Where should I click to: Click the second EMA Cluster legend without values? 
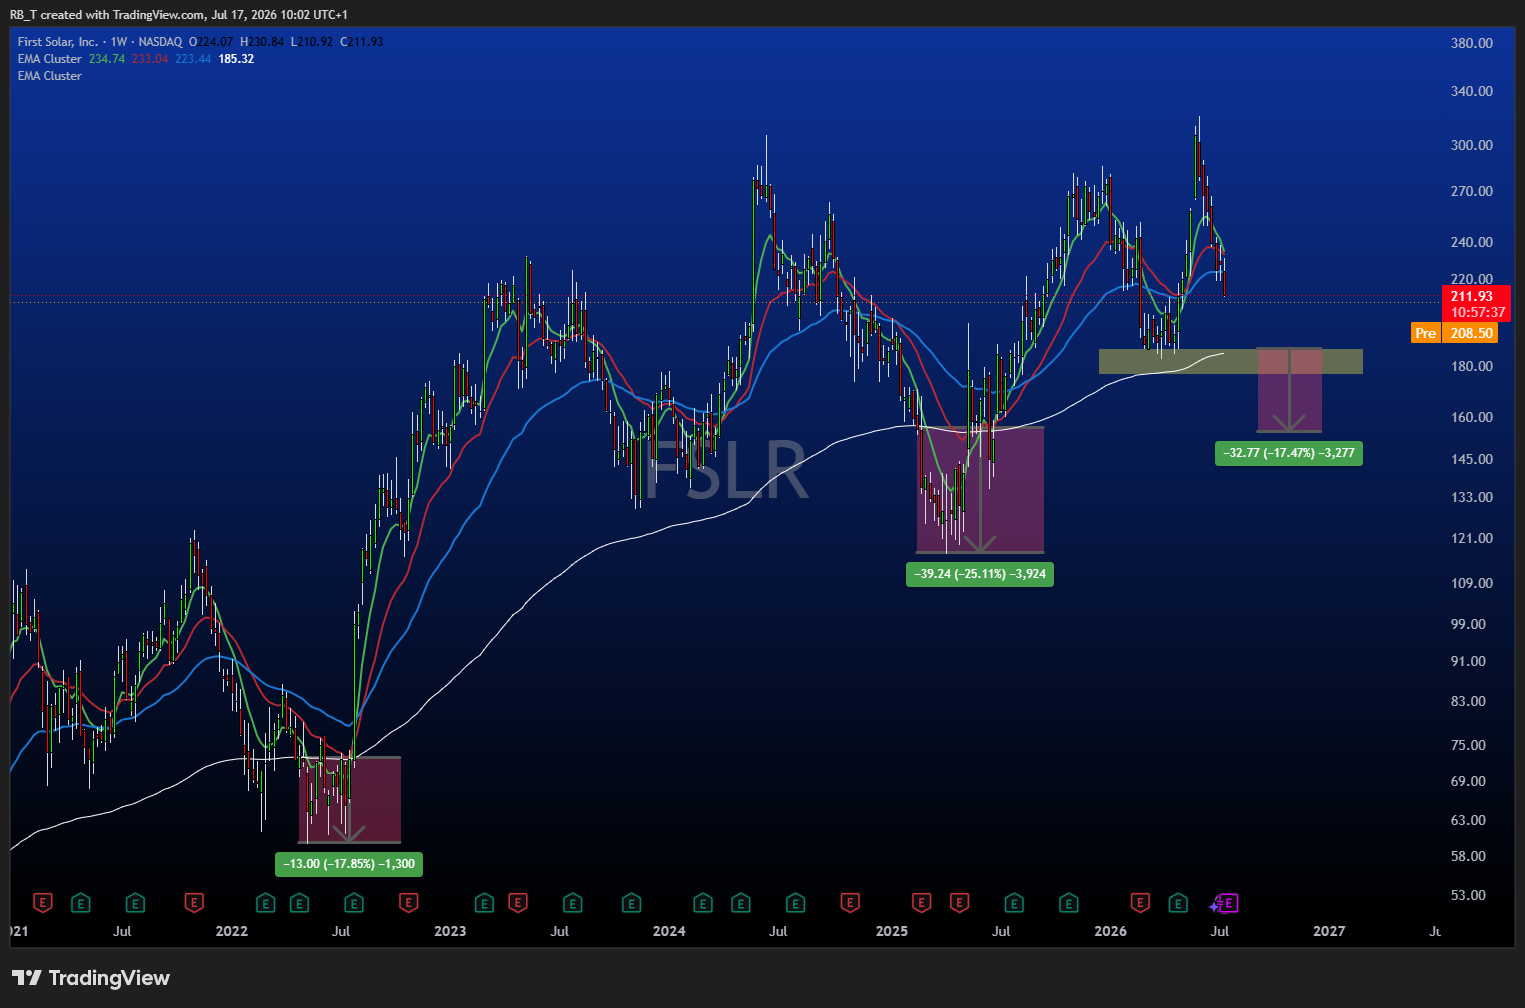(50, 76)
